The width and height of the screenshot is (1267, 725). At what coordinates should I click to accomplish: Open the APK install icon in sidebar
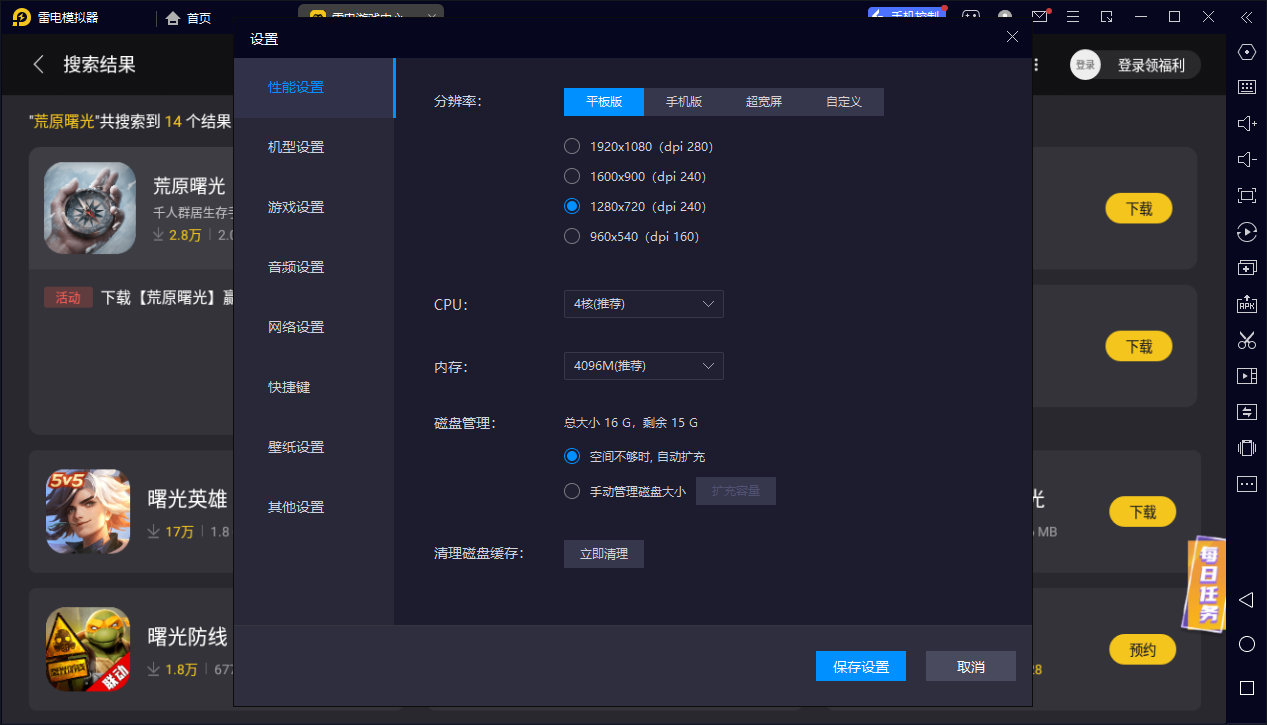pos(1246,303)
